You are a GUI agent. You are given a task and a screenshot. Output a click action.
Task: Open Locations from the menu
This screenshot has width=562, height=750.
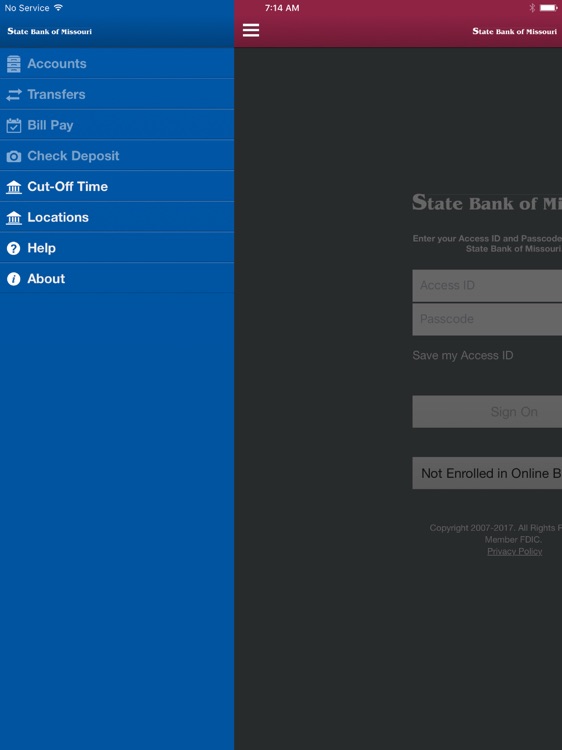tap(117, 217)
